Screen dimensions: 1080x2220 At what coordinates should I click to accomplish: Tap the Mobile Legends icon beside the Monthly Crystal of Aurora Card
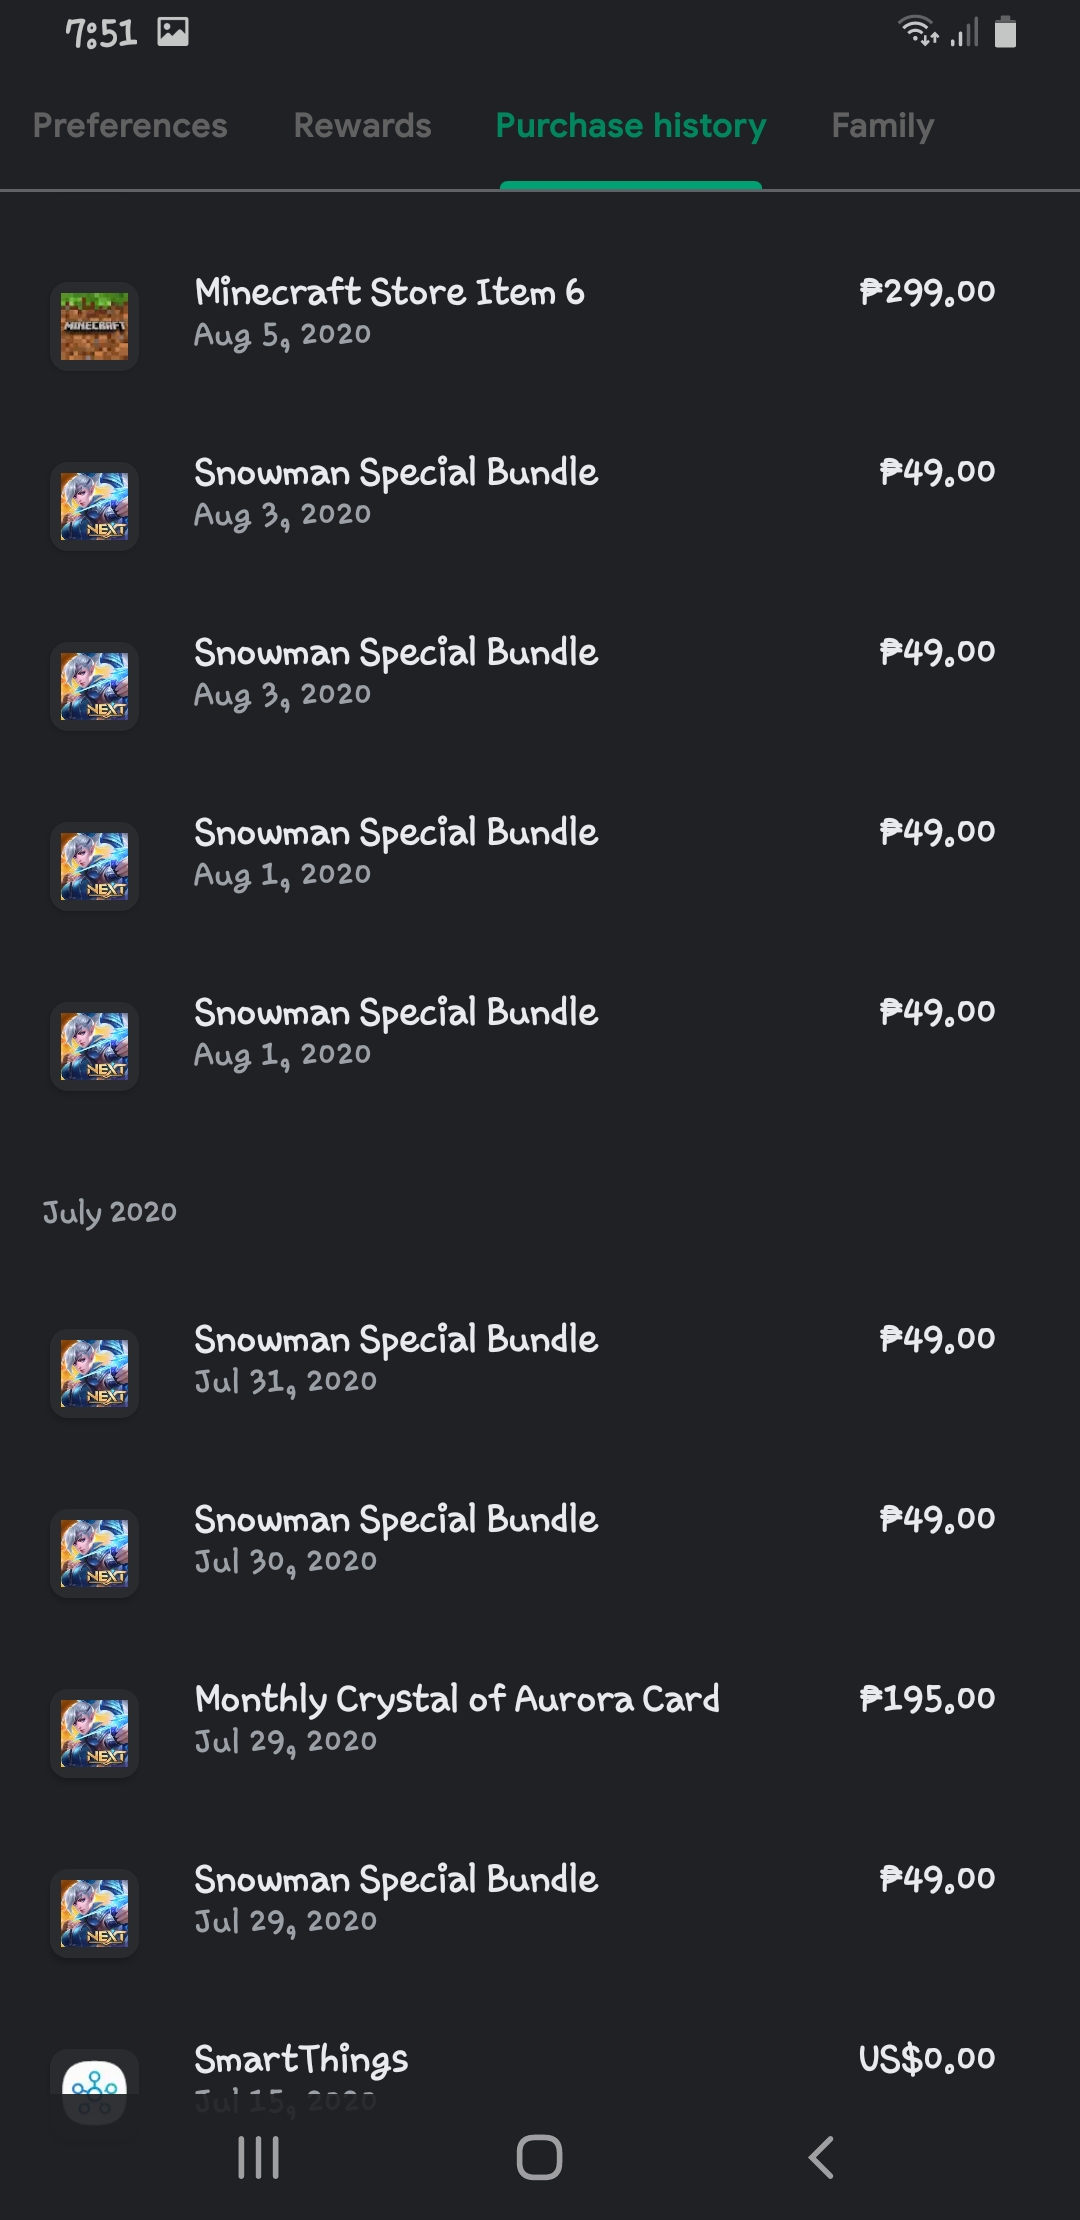tap(94, 1733)
